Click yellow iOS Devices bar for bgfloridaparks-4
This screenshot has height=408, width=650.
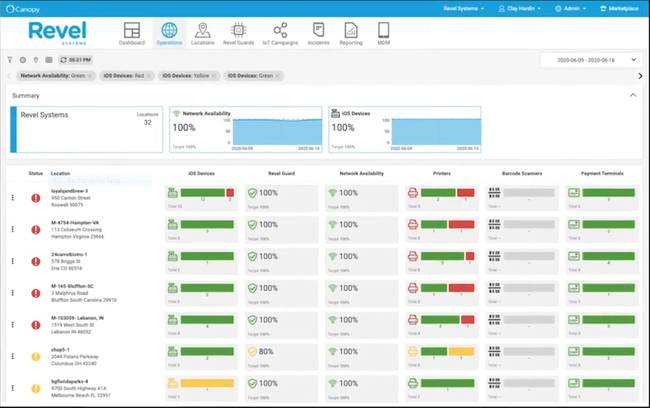click(207, 383)
